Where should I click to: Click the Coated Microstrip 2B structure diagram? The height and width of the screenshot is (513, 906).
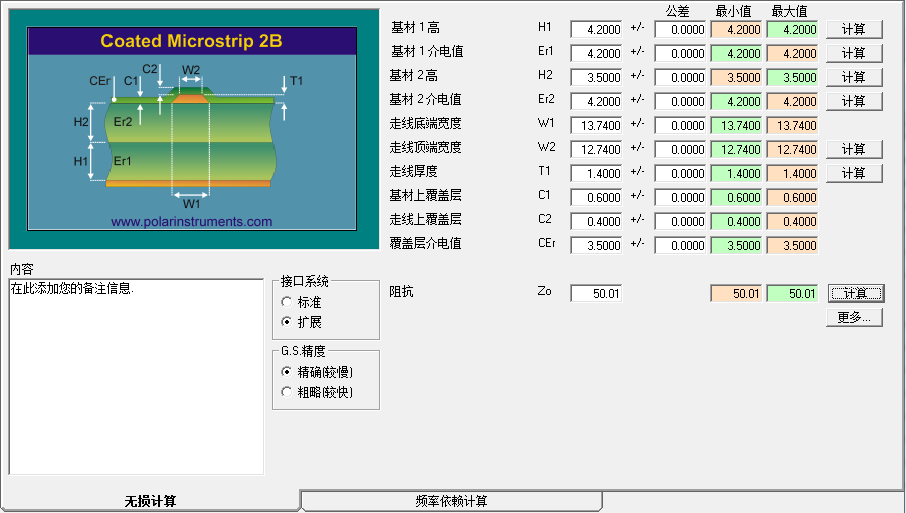coord(192,129)
